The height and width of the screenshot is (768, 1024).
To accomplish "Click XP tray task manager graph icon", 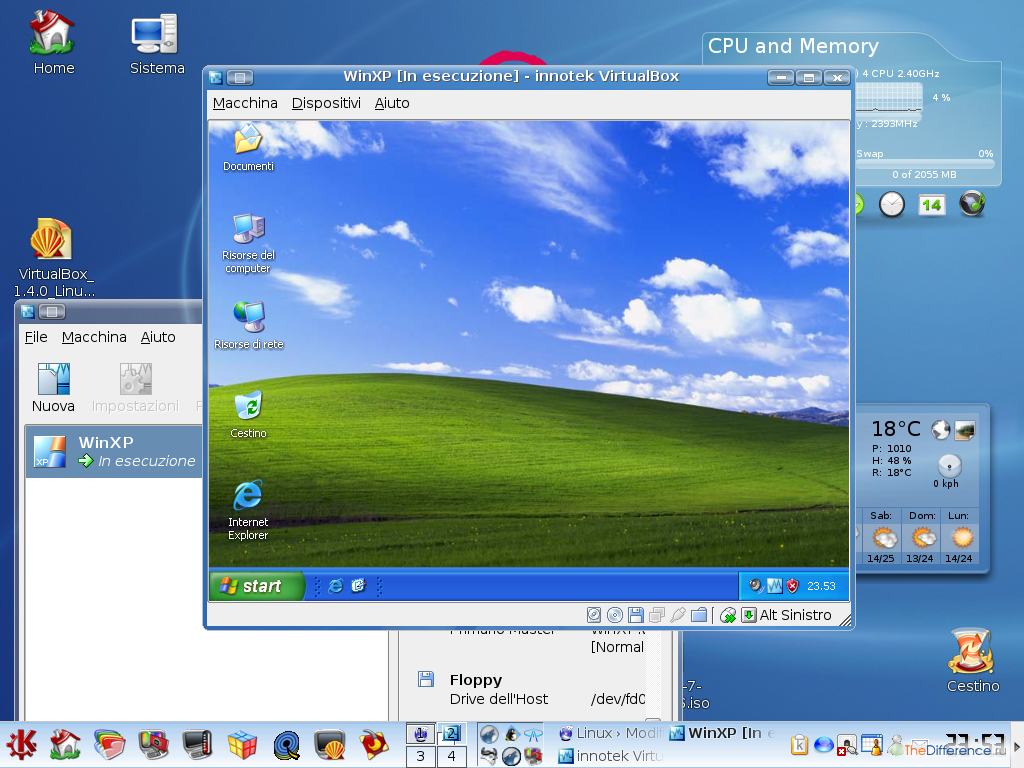I will click(x=775, y=586).
